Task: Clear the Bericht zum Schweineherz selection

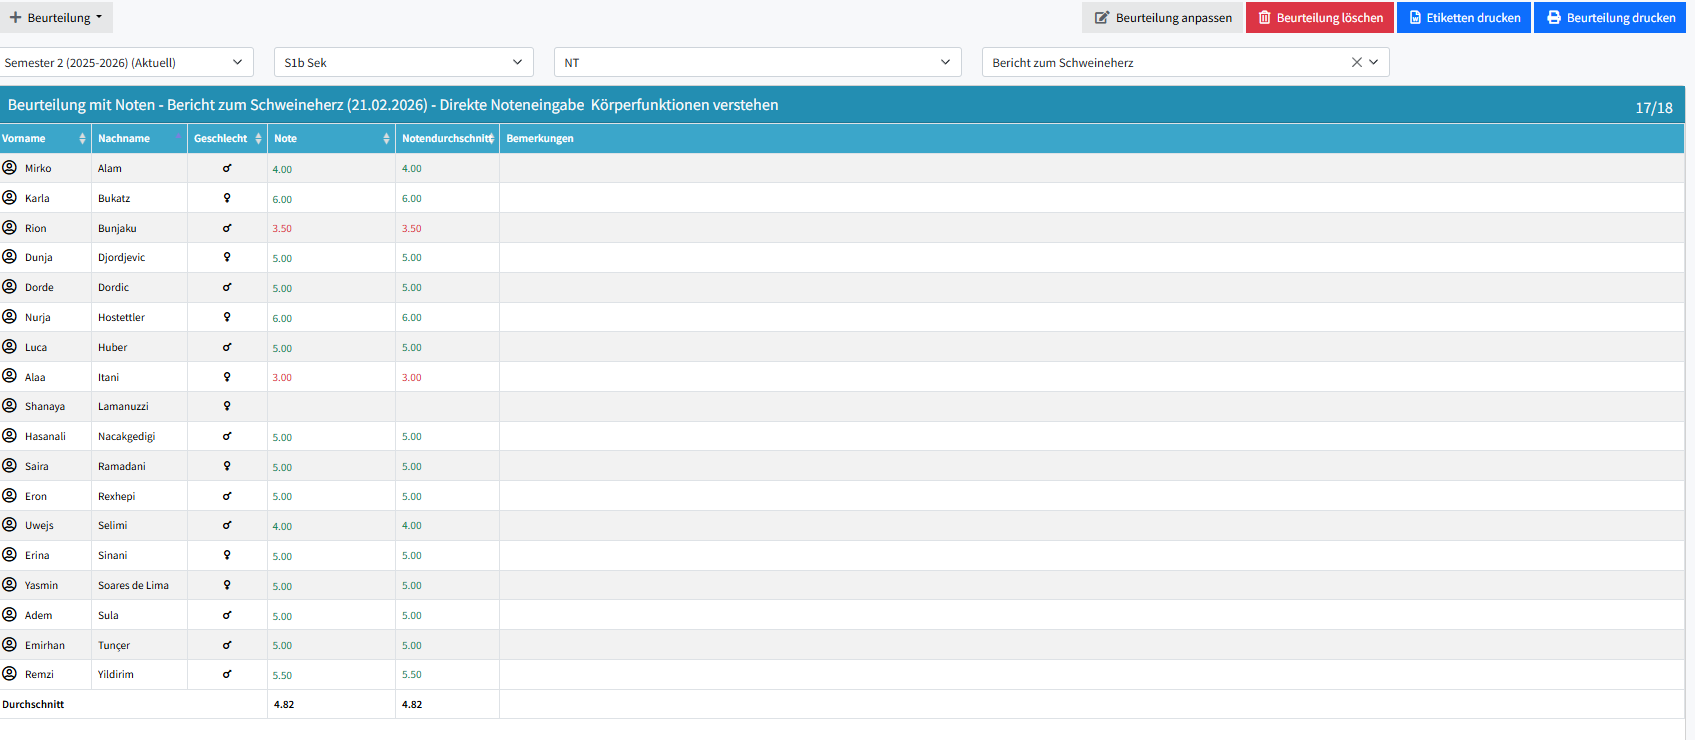Action: (1356, 62)
